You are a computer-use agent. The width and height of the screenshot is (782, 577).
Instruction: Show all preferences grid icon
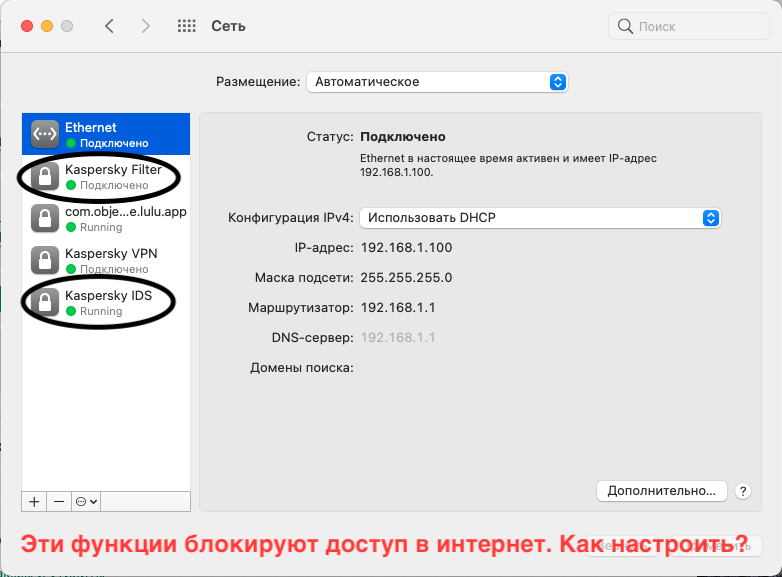187,26
